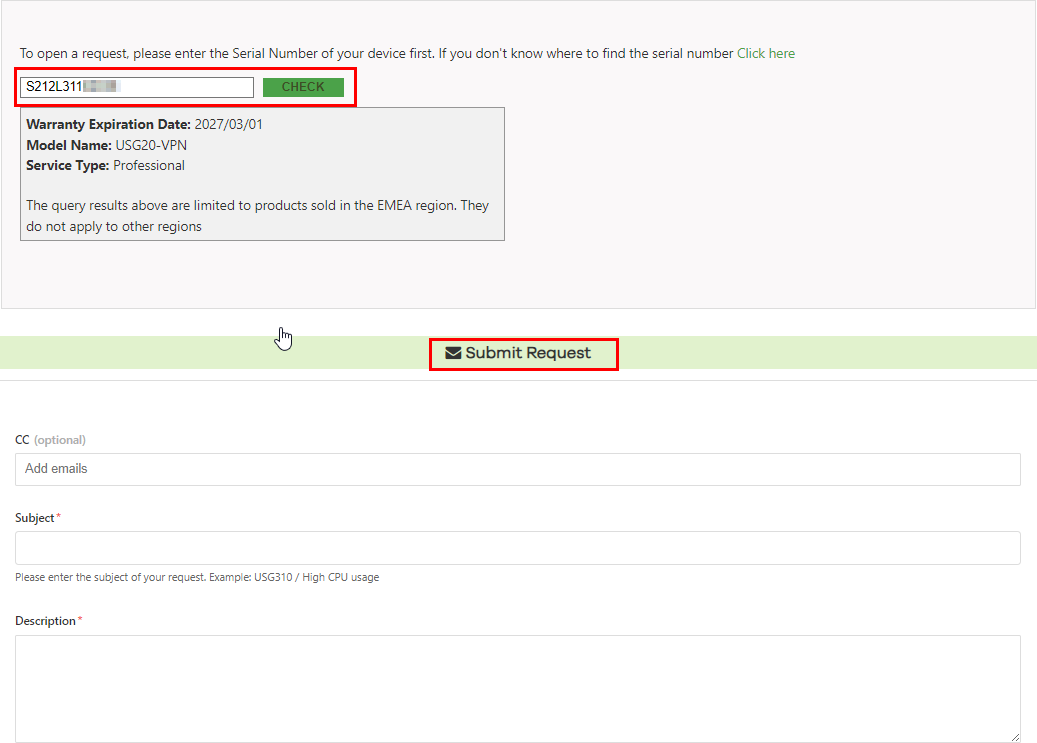
Task: Click the Subject example hint text
Action: pos(197,577)
